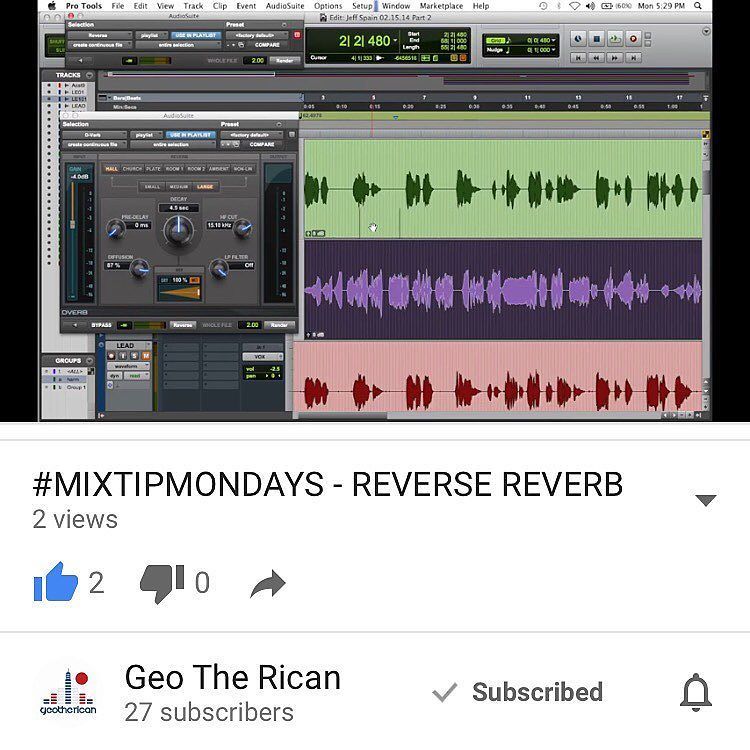Click the D-Verb preview speaker button
Image resolution: width=750 pixels, height=750 pixels.
tap(76, 325)
